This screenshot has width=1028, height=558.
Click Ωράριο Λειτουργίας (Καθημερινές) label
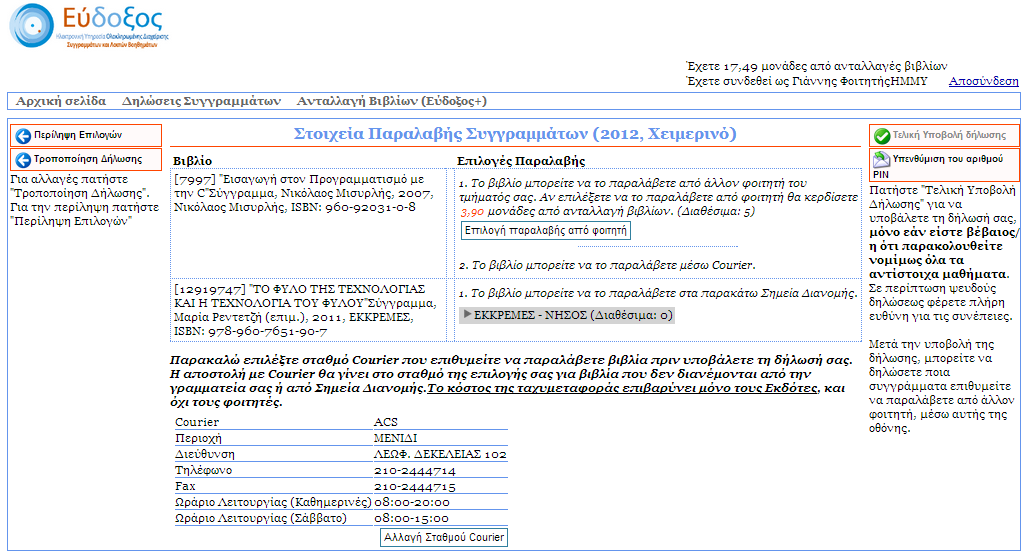pyautogui.click(x=273, y=503)
